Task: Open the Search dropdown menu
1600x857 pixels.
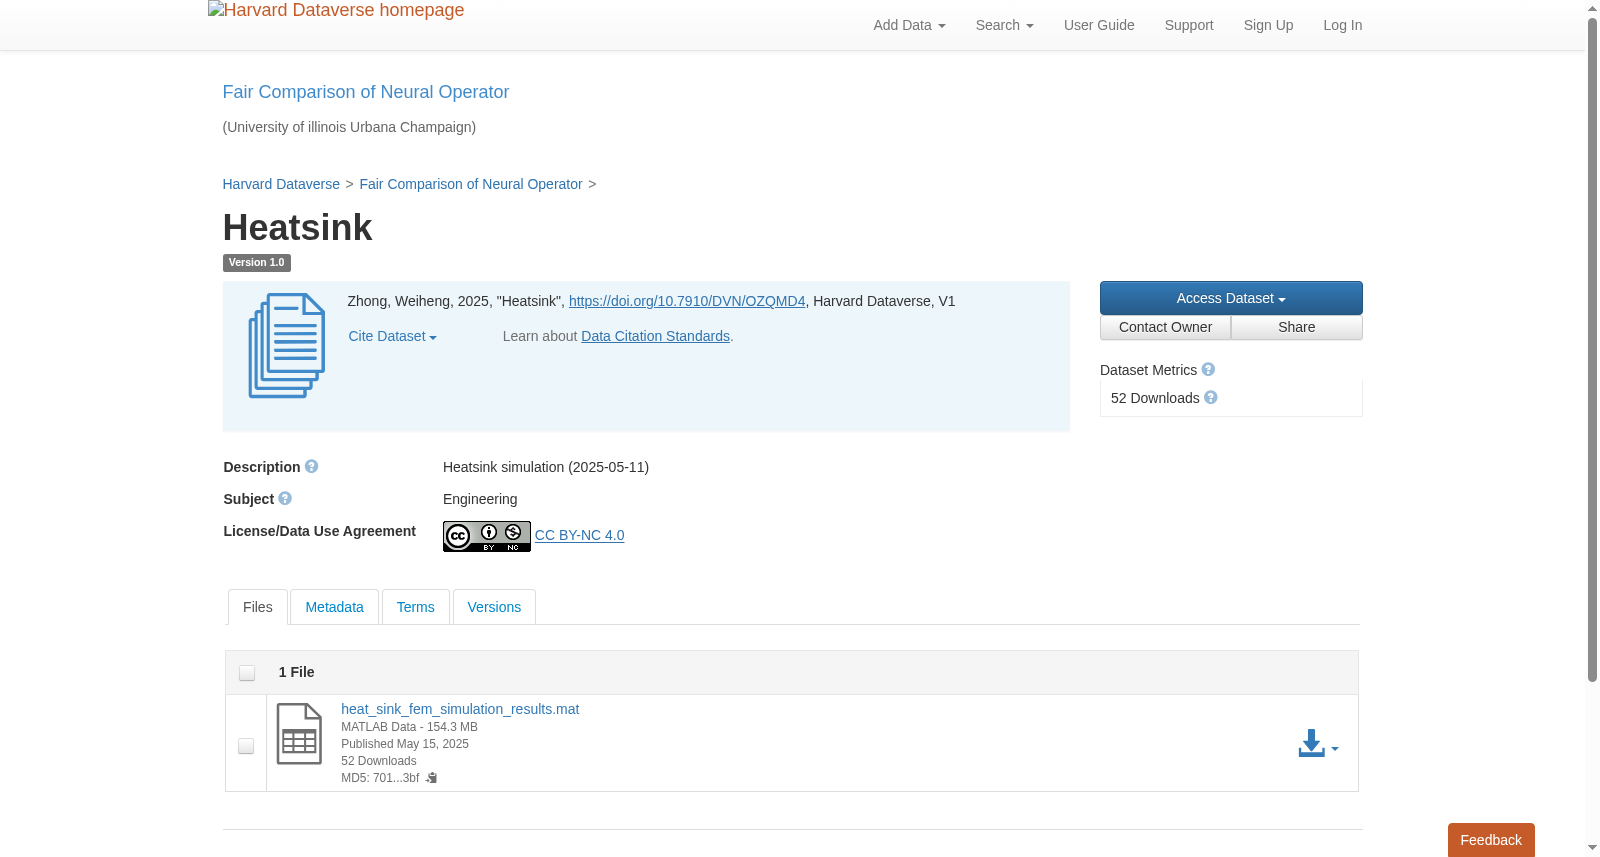Action: coord(1004,25)
